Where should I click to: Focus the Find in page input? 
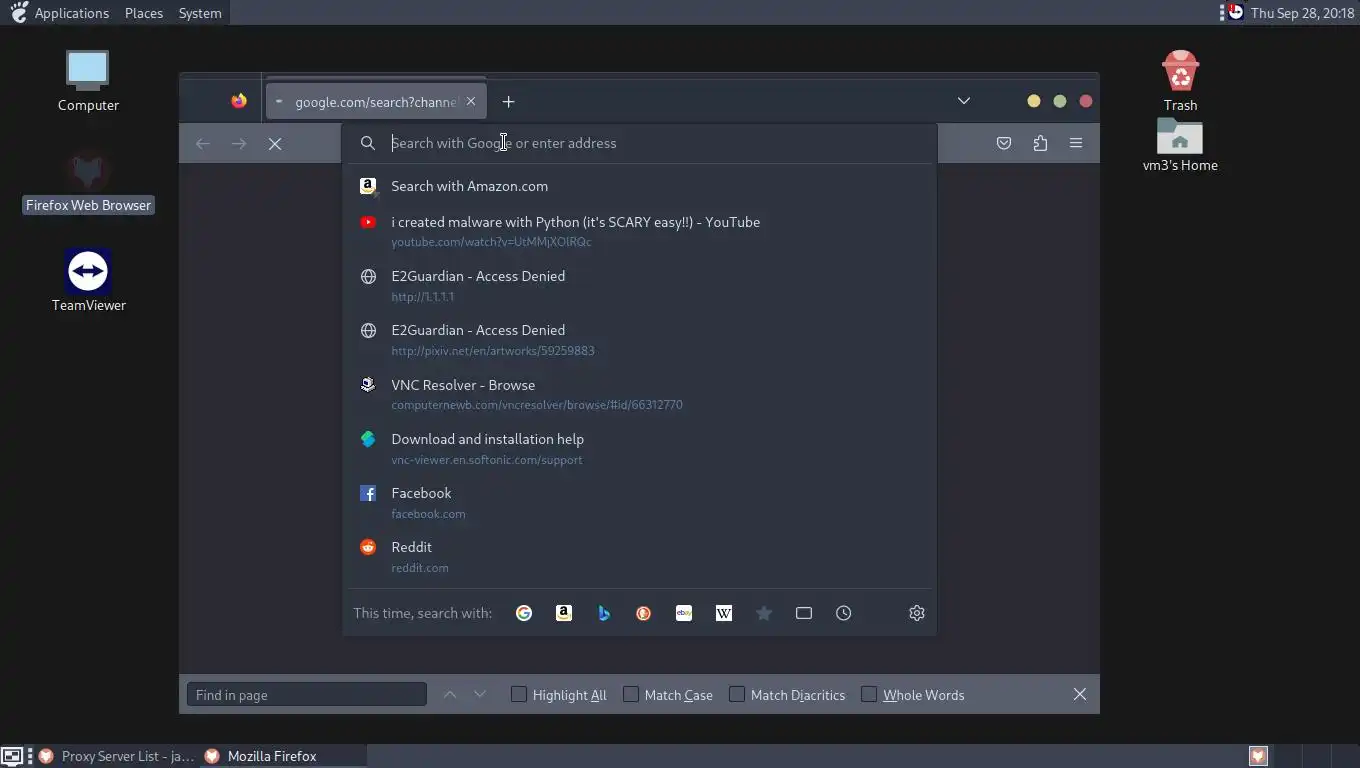pos(307,694)
